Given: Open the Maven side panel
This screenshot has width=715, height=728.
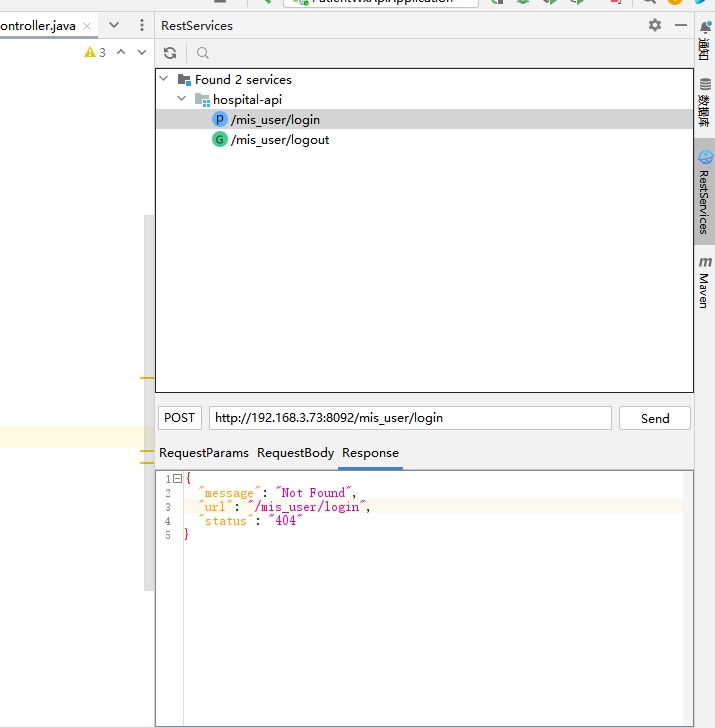Looking at the screenshot, I should point(705,282).
